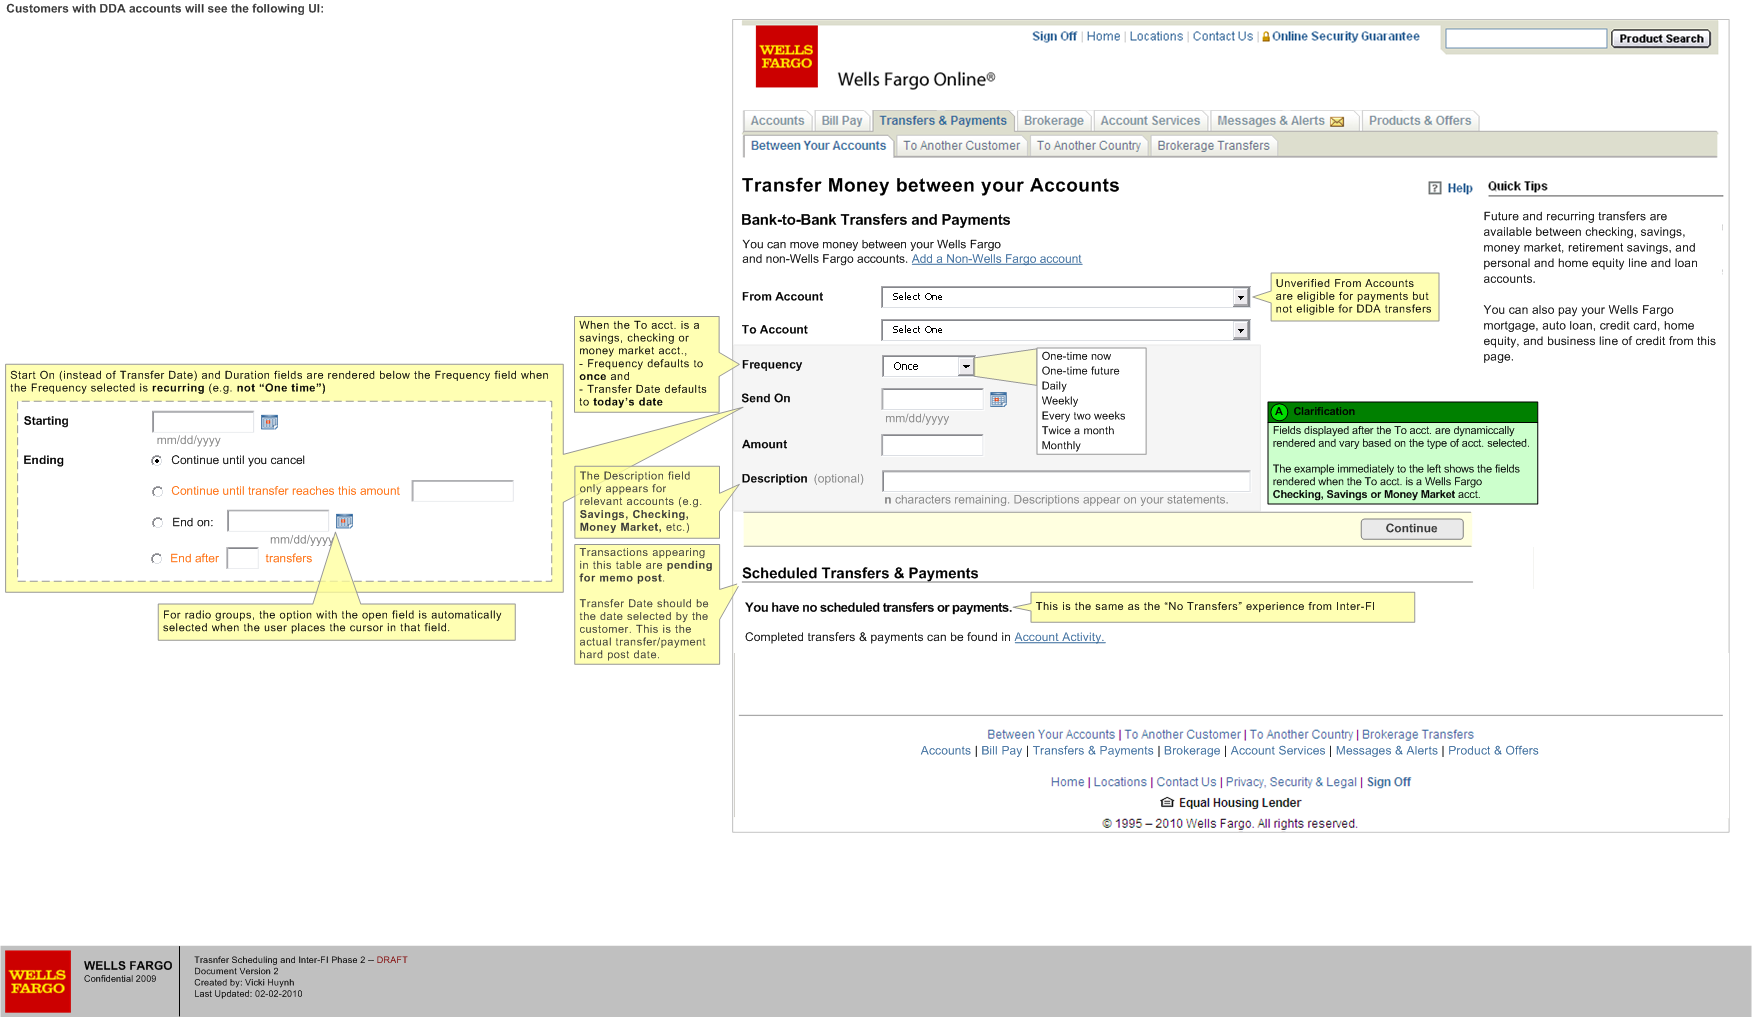This screenshot has width=1752, height=1017.
Task: Choose One-time future from frequency list
Action: [x=1080, y=371]
